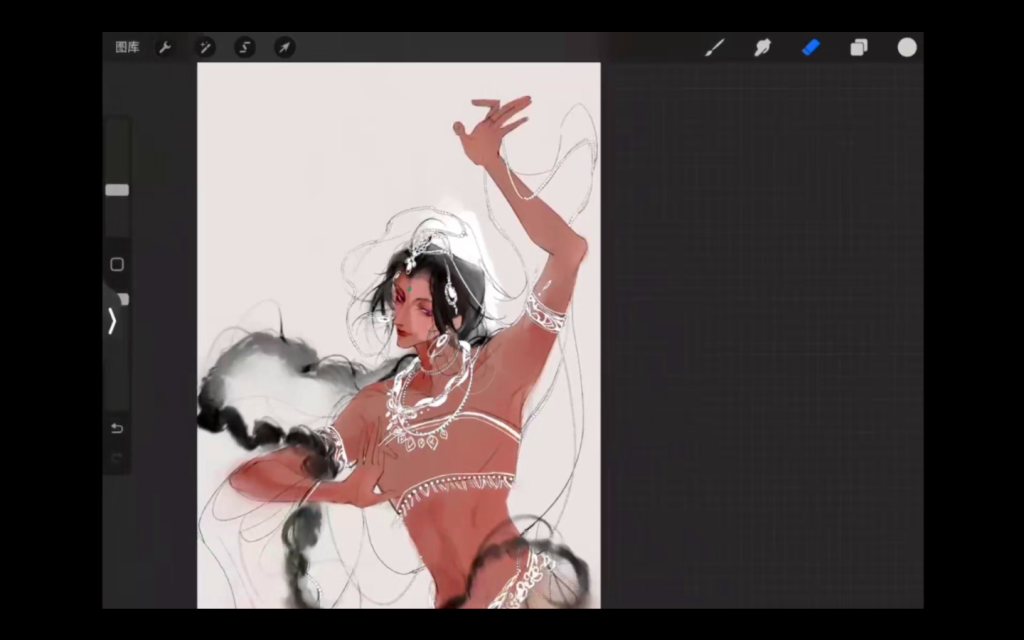
Task: Select the Smudge tool
Action: pos(763,47)
